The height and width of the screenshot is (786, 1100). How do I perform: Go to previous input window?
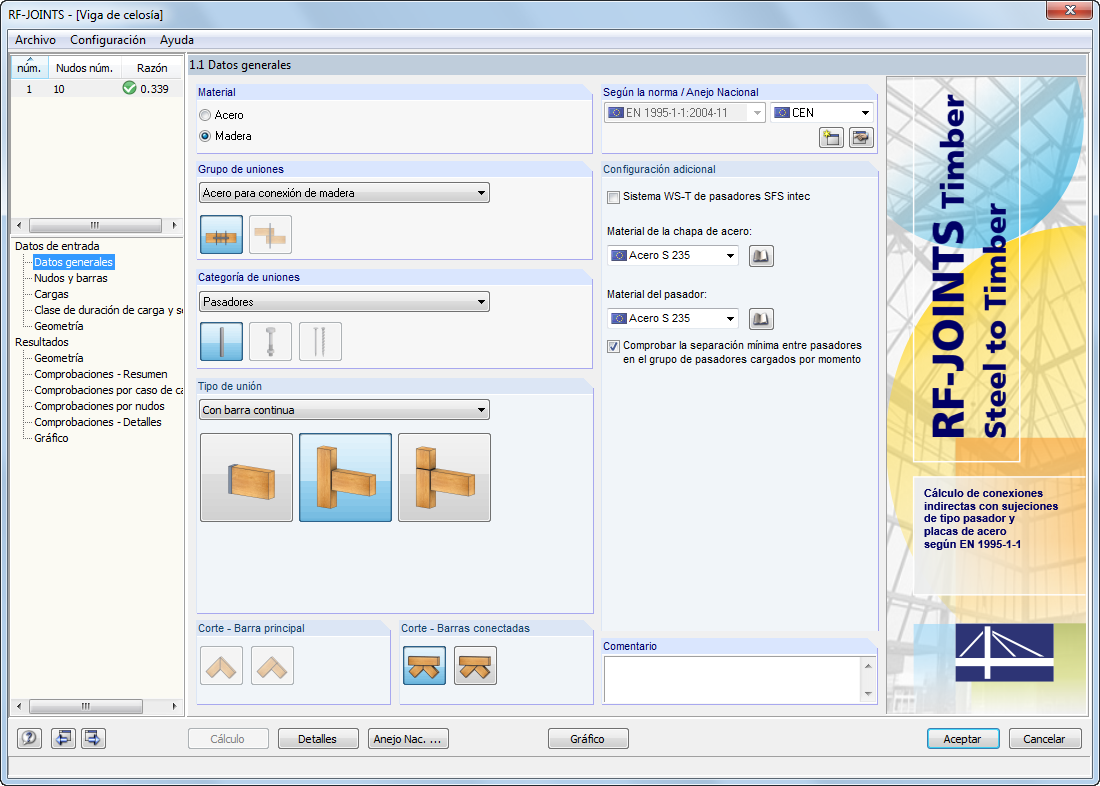pyautogui.click(x=63, y=738)
